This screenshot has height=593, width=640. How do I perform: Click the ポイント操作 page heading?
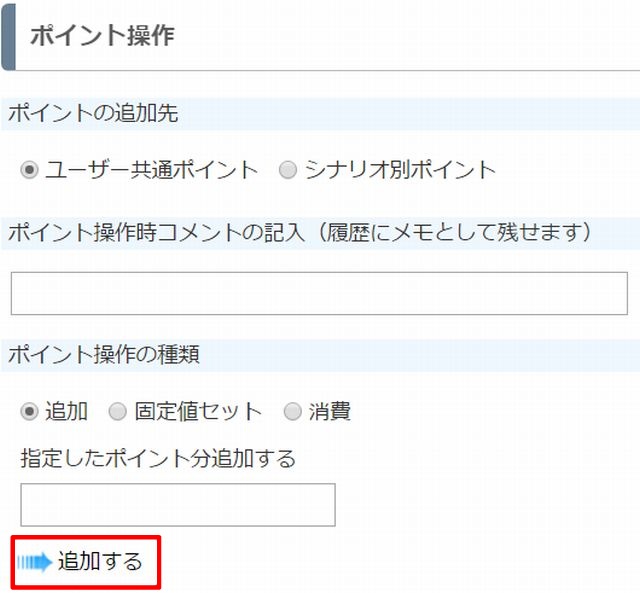(102, 35)
